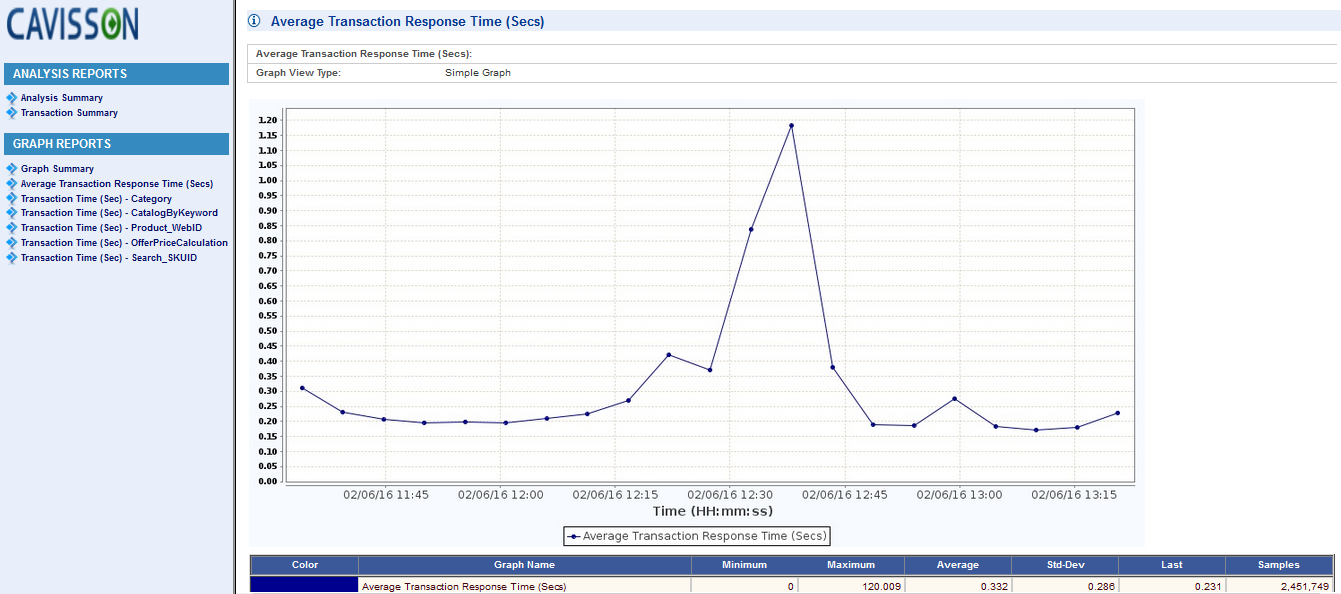The height and width of the screenshot is (594, 1341).
Task: Click the Graph View Type label
Action: [x=299, y=73]
